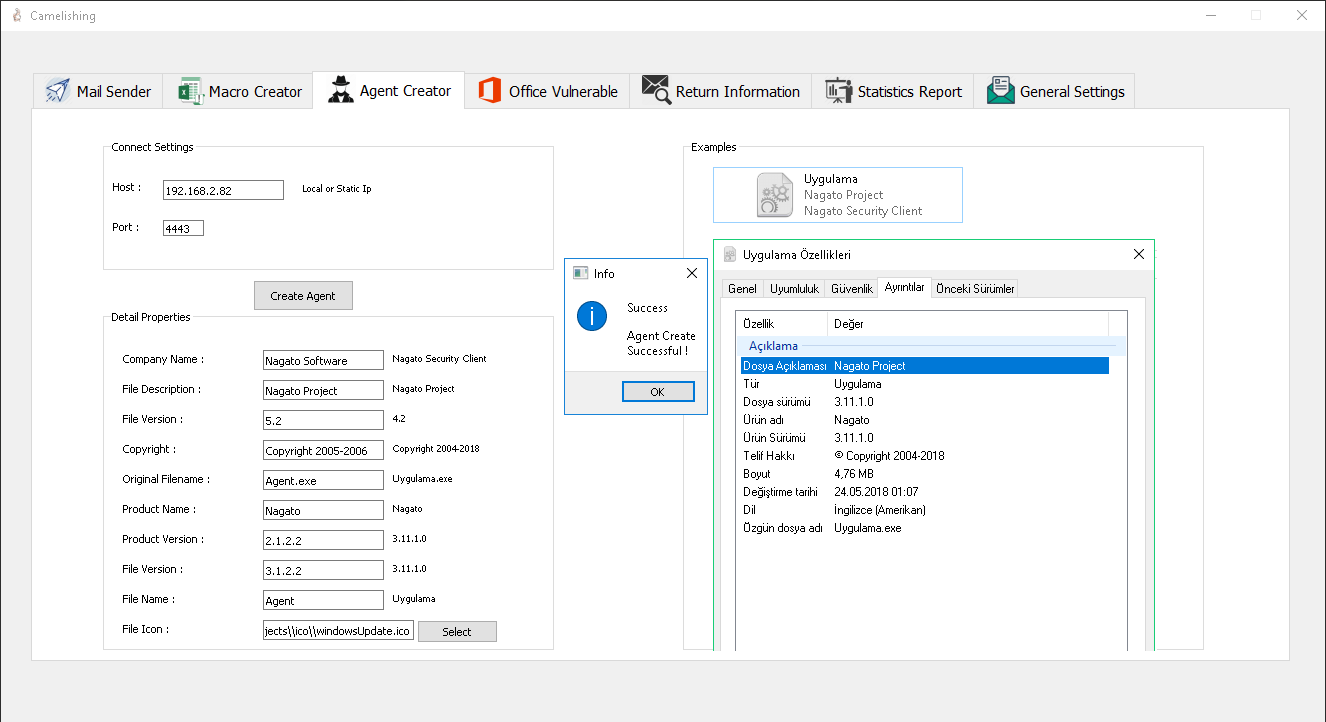The width and height of the screenshot is (1326, 722).
Task: Click the File Icon path field
Action: tap(338, 631)
